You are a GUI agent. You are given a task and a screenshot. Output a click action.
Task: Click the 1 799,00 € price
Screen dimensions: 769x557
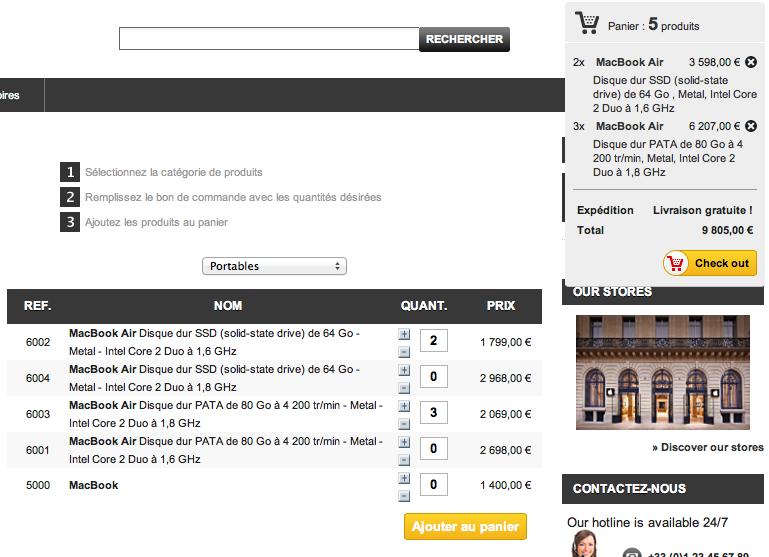506,342
